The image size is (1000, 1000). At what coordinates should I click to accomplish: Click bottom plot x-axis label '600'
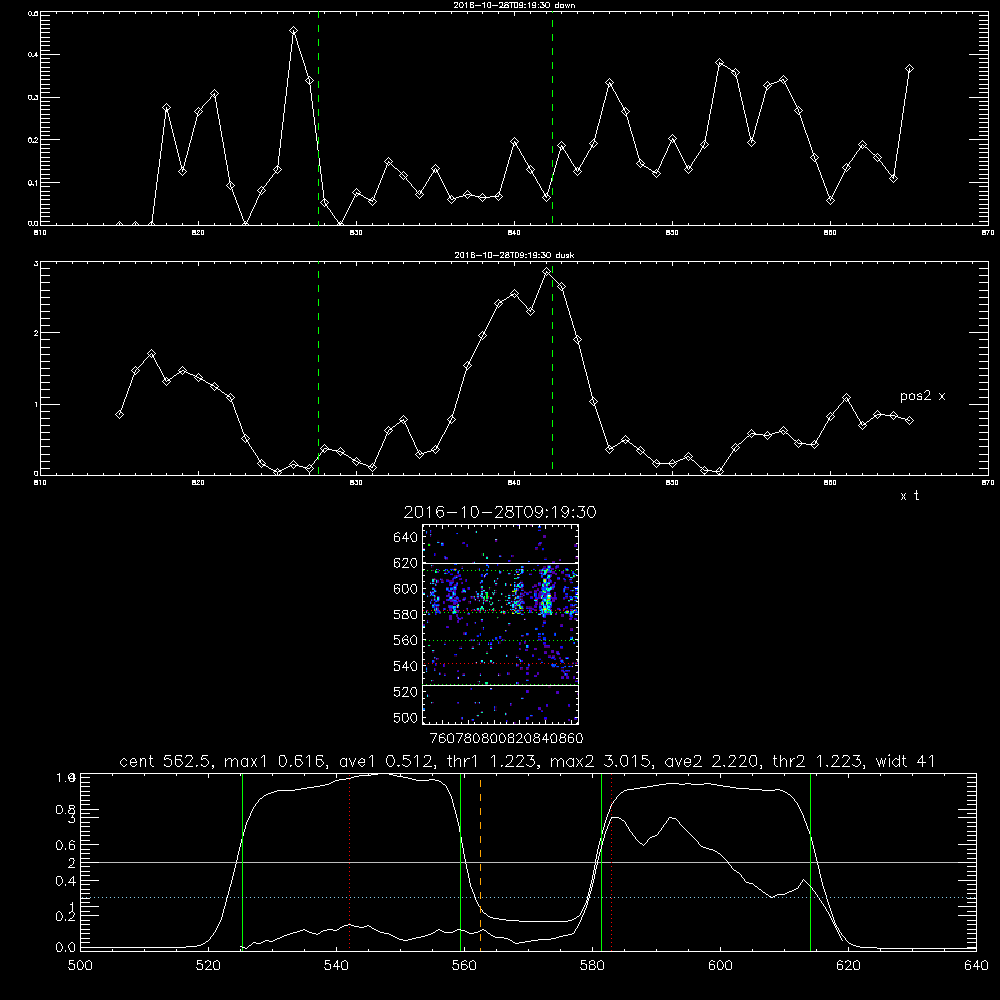pyautogui.click(x=721, y=966)
